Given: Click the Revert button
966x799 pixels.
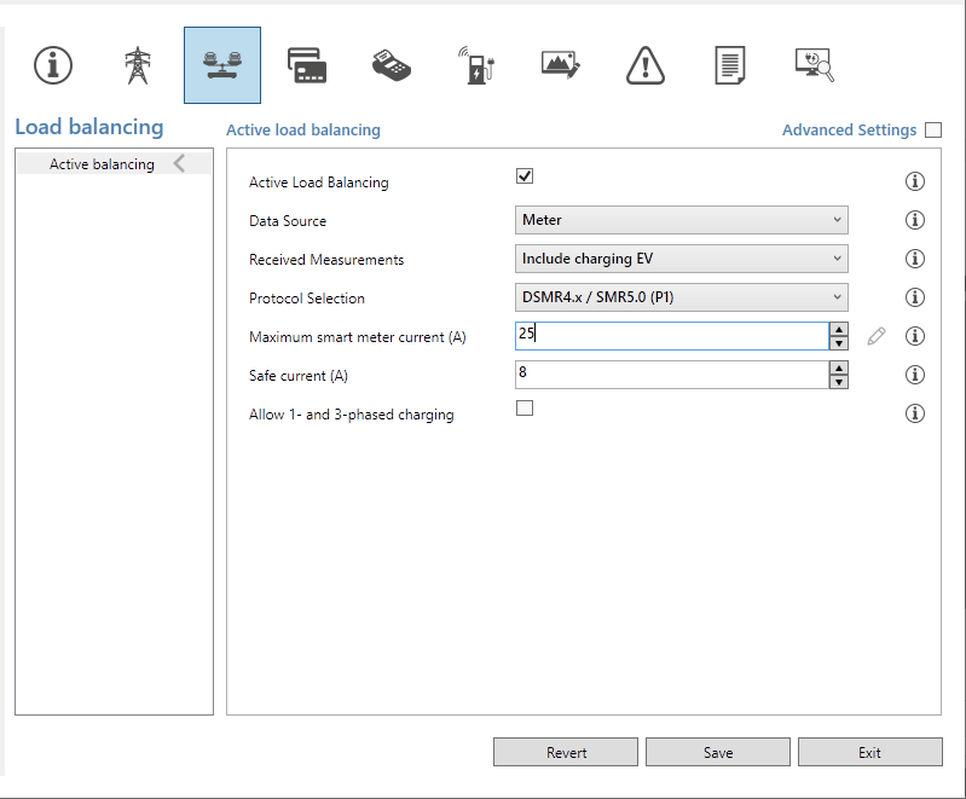Looking at the screenshot, I should point(566,752).
